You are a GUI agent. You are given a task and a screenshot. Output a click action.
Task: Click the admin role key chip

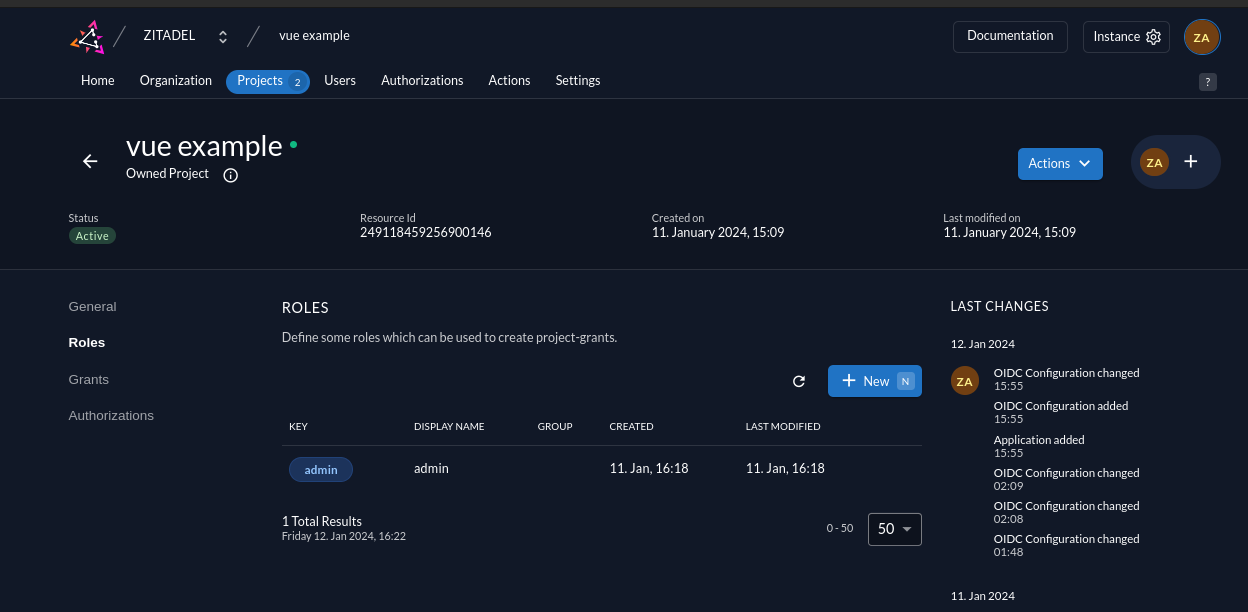click(x=320, y=469)
